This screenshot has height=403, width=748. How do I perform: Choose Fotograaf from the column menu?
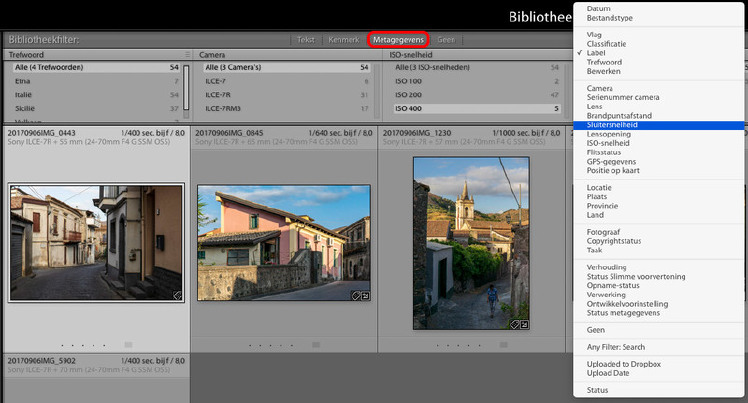click(603, 232)
